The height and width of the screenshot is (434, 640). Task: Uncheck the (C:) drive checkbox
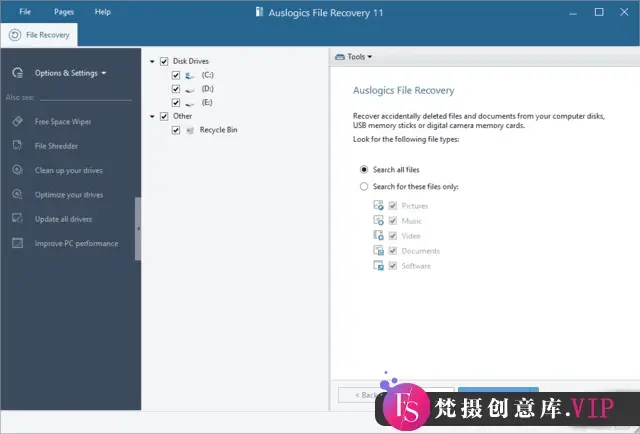176,75
